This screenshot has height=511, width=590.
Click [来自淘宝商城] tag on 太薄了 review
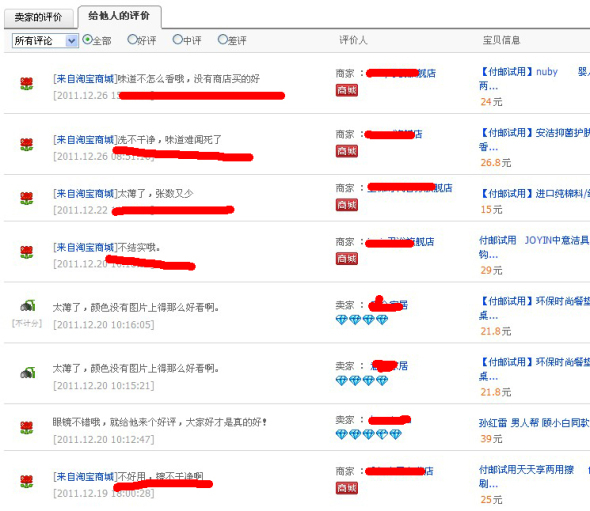(x=85, y=193)
